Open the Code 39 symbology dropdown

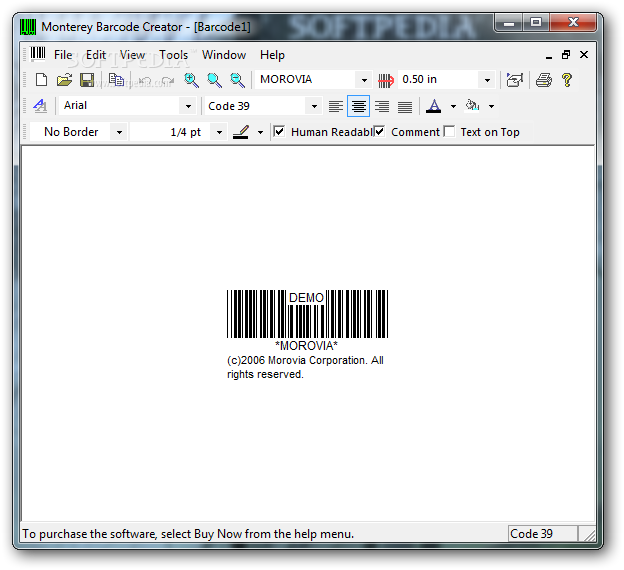[x=314, y=106]
